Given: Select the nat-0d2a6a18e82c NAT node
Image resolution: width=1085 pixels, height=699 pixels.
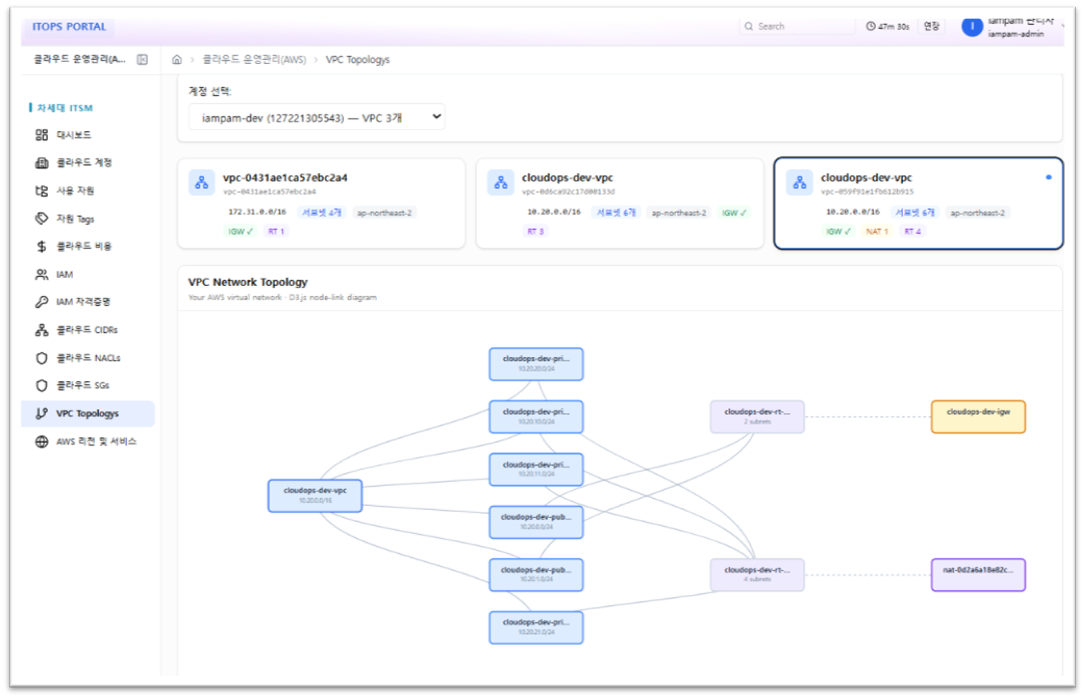Looking at the screenshot, I should tap(978, 574).
